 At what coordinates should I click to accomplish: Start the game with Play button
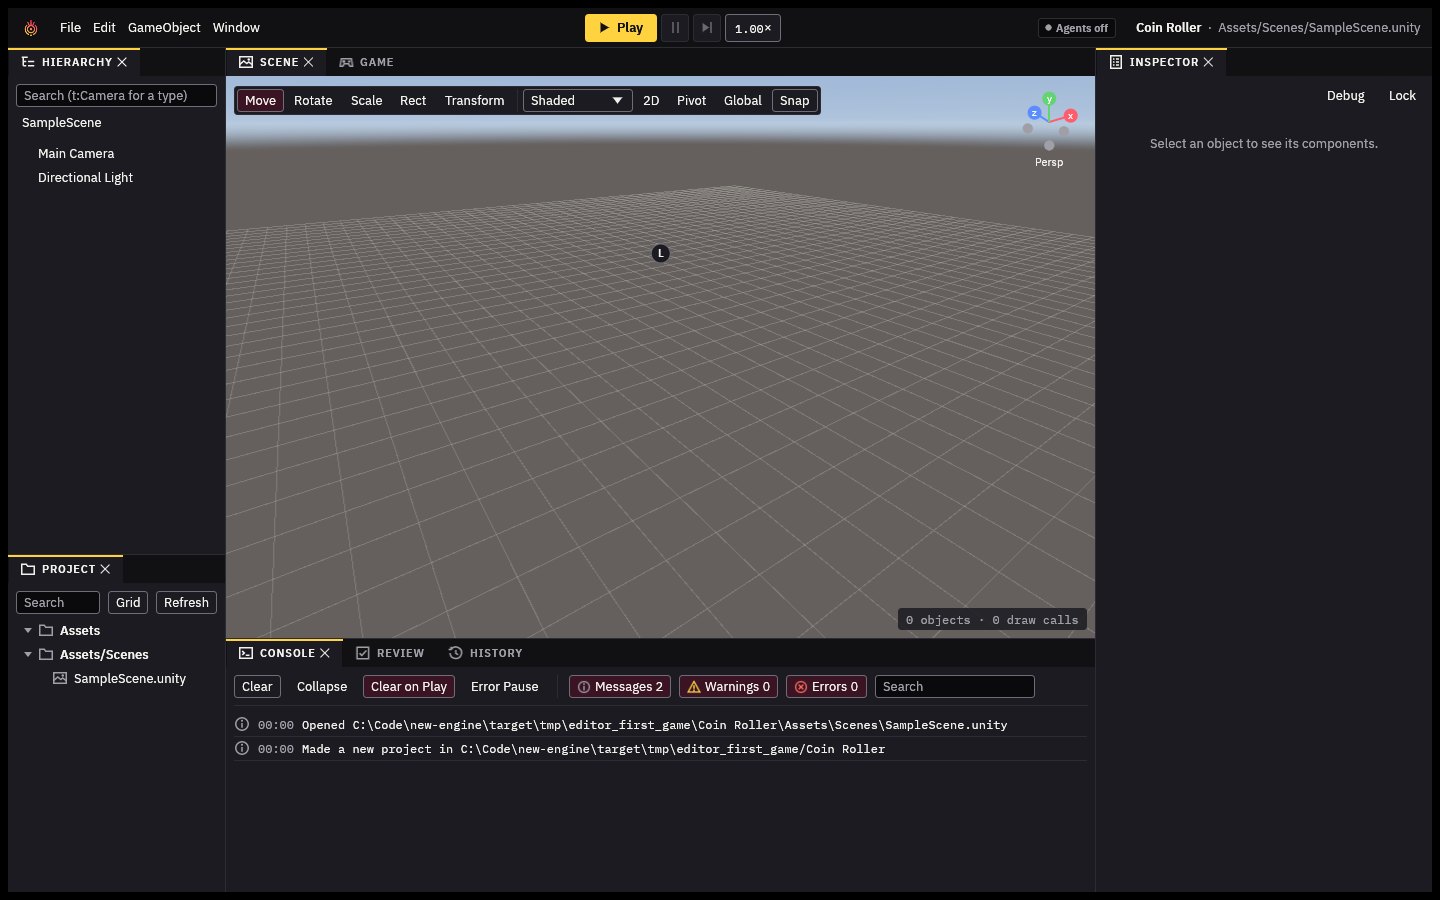[621, 28]
